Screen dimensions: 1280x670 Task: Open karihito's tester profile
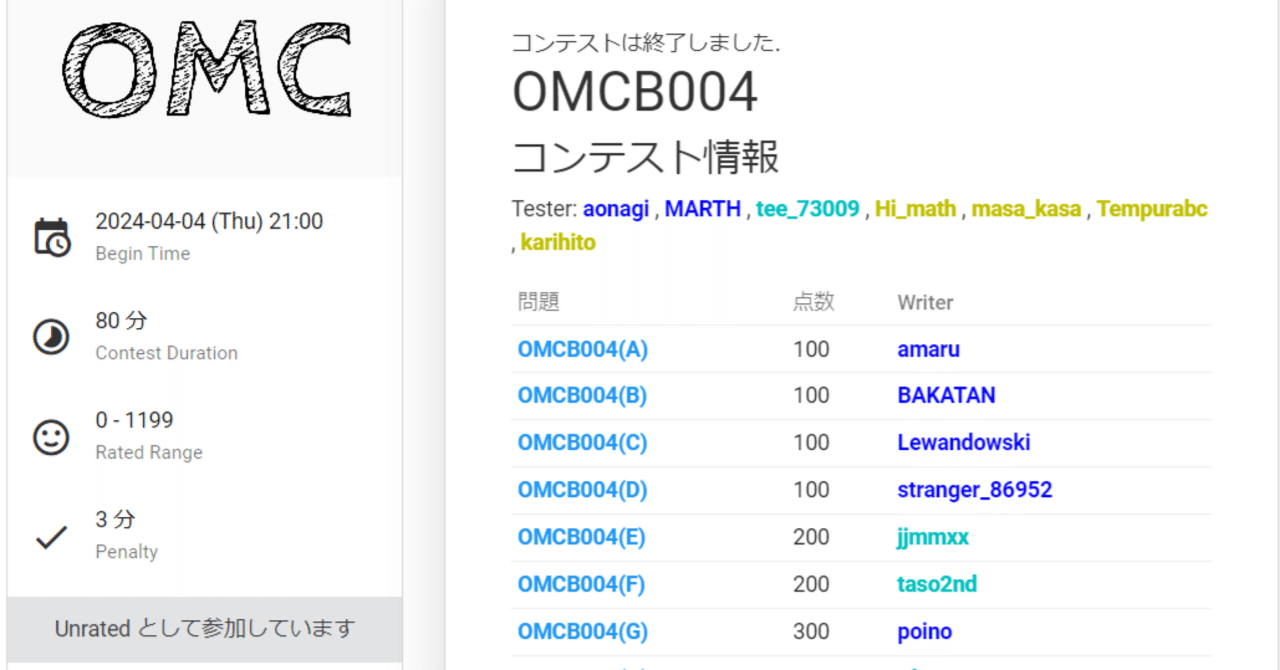click(x=558, y=241)
